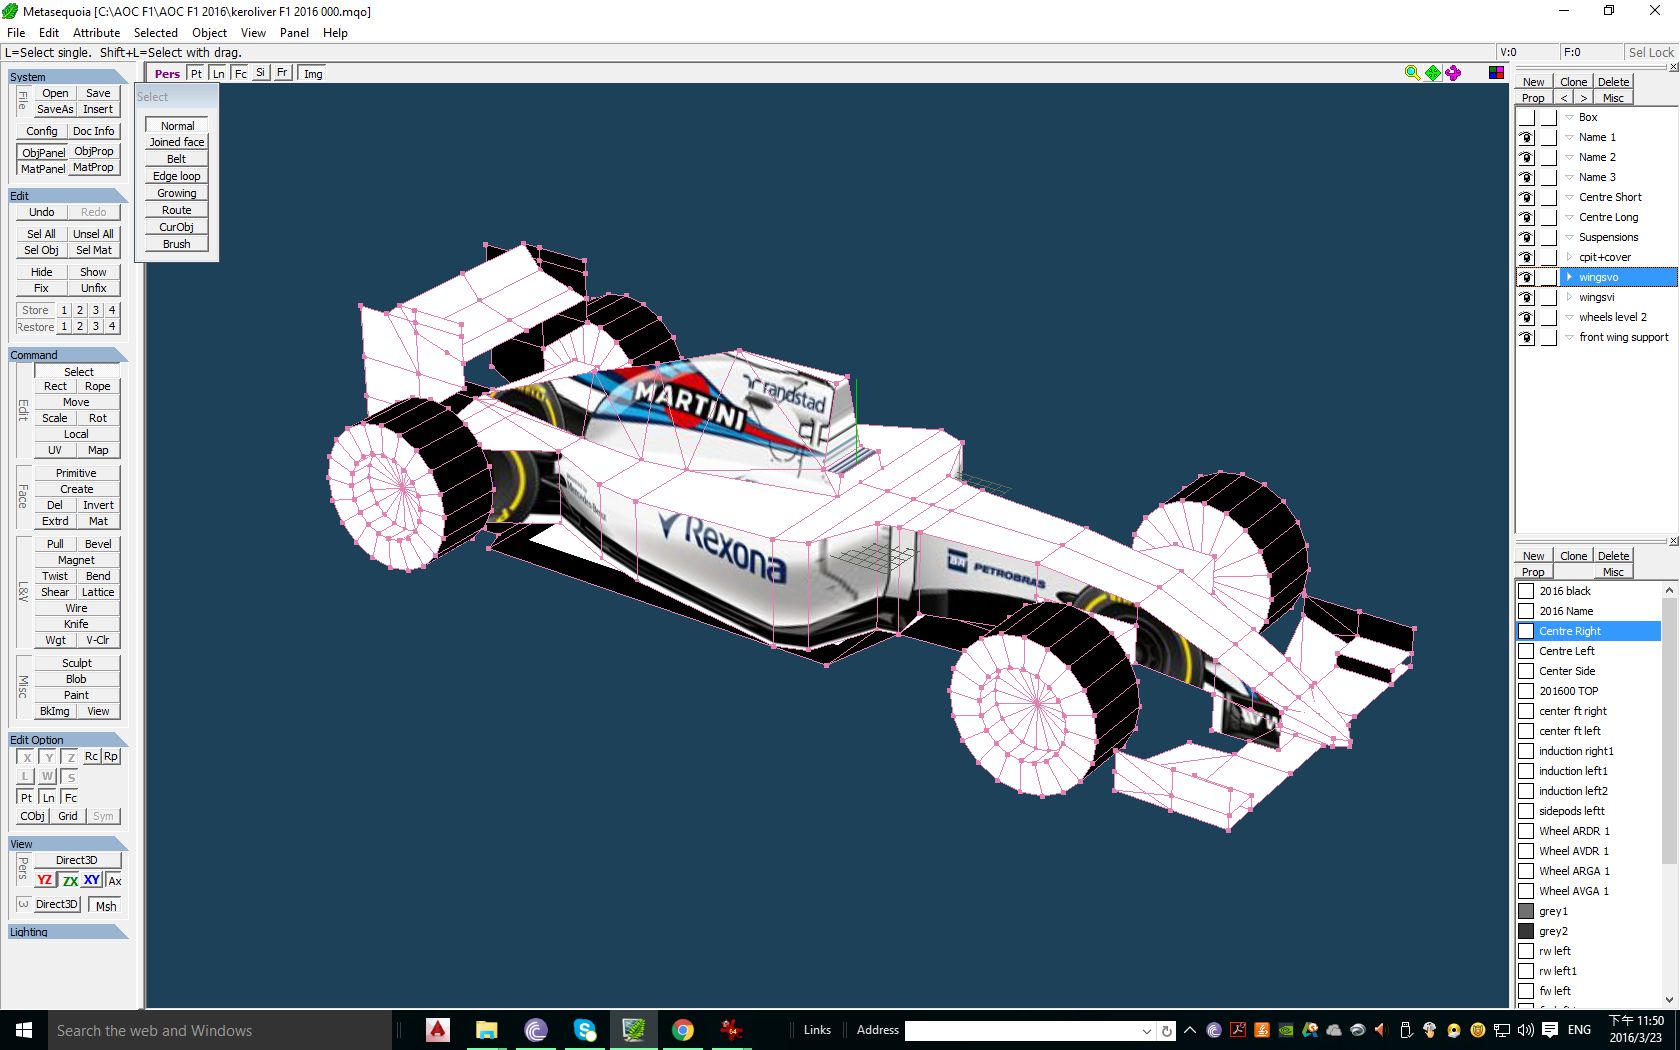The height and width of the screenshot is (1050, 1680).
Task: Collapse the Command panel header
Action: [66, 355]
